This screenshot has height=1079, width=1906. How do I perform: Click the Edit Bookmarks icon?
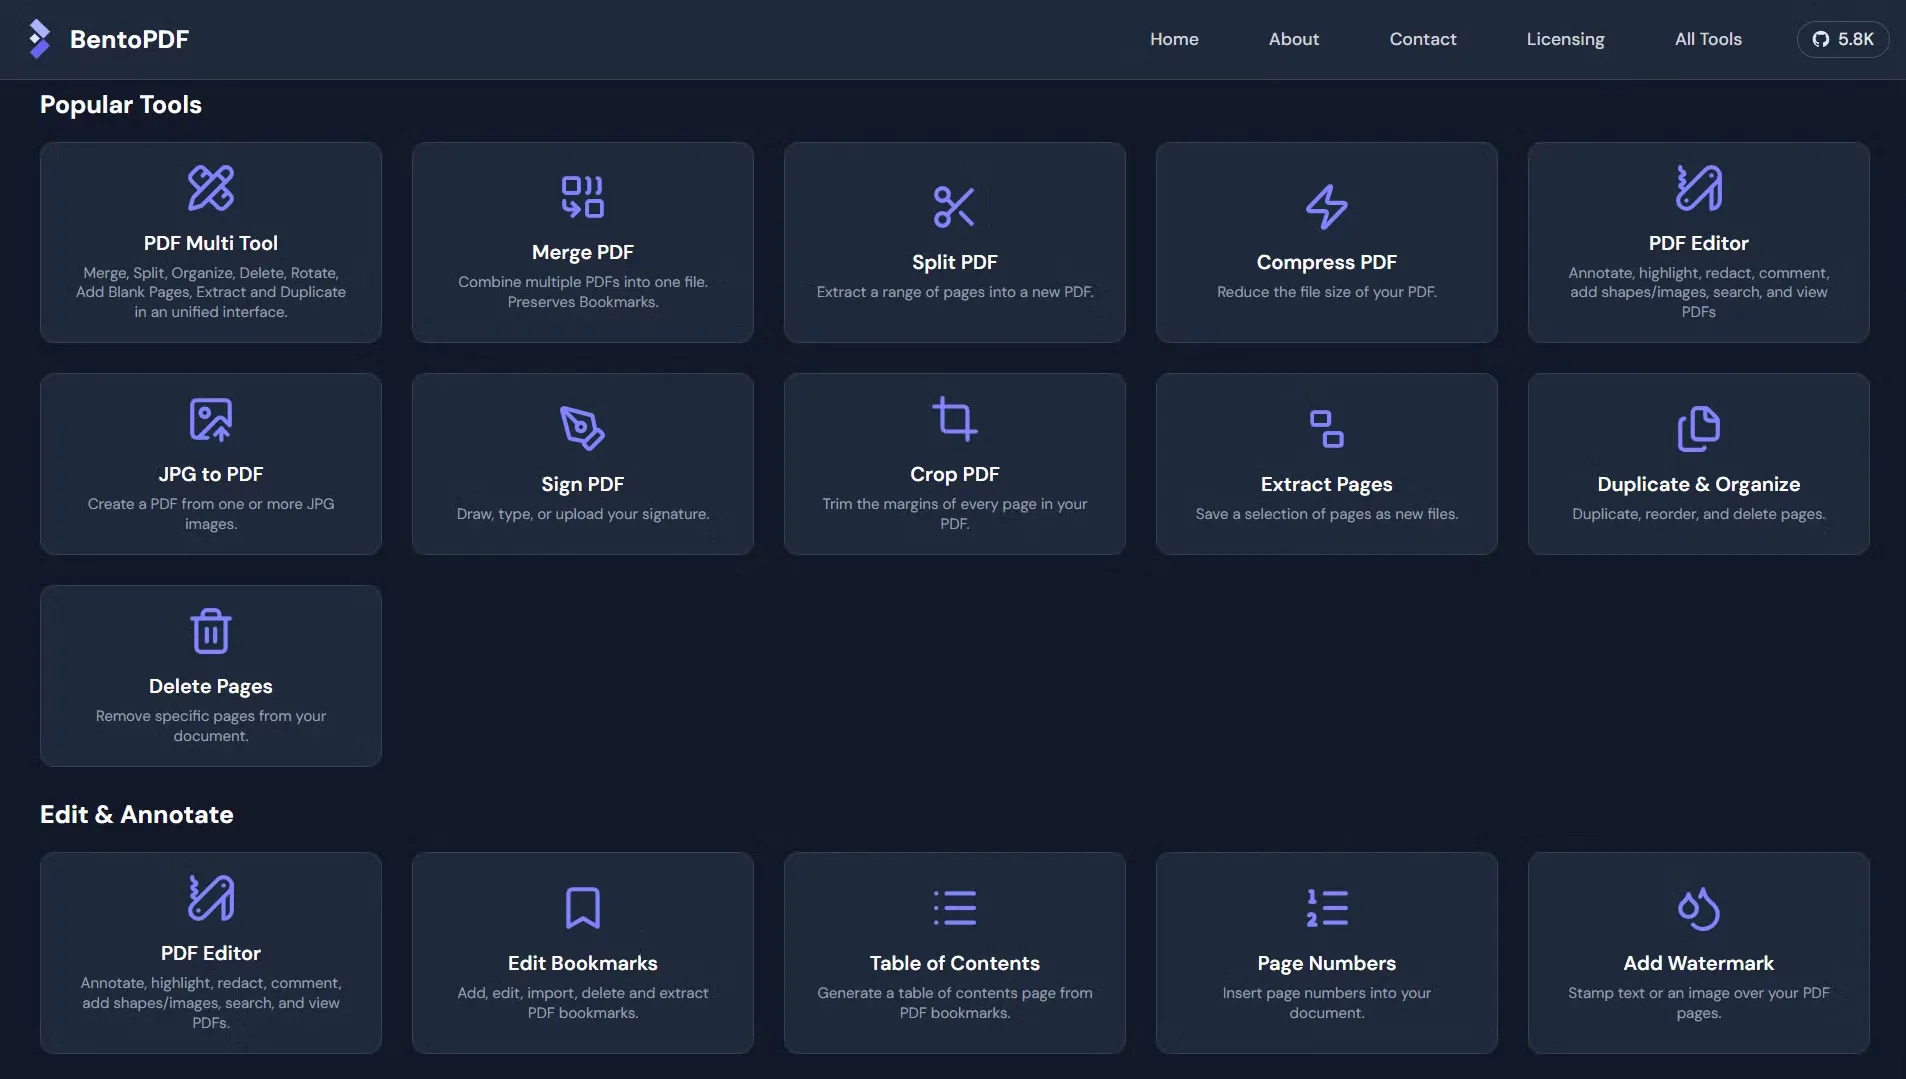click(x=581, y=908)
